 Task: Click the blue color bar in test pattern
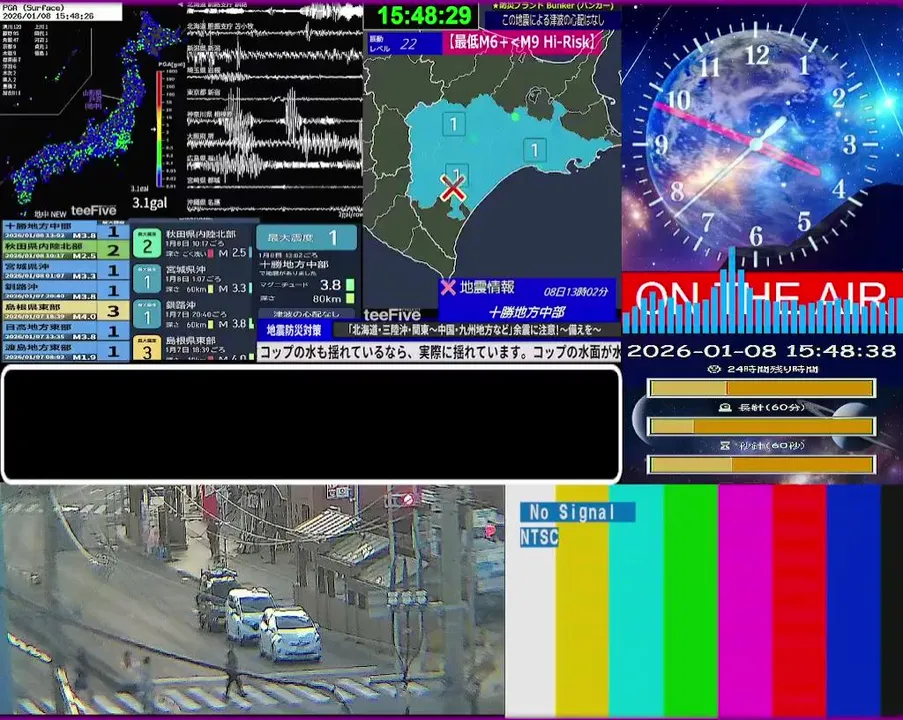[x=853, y=600]
